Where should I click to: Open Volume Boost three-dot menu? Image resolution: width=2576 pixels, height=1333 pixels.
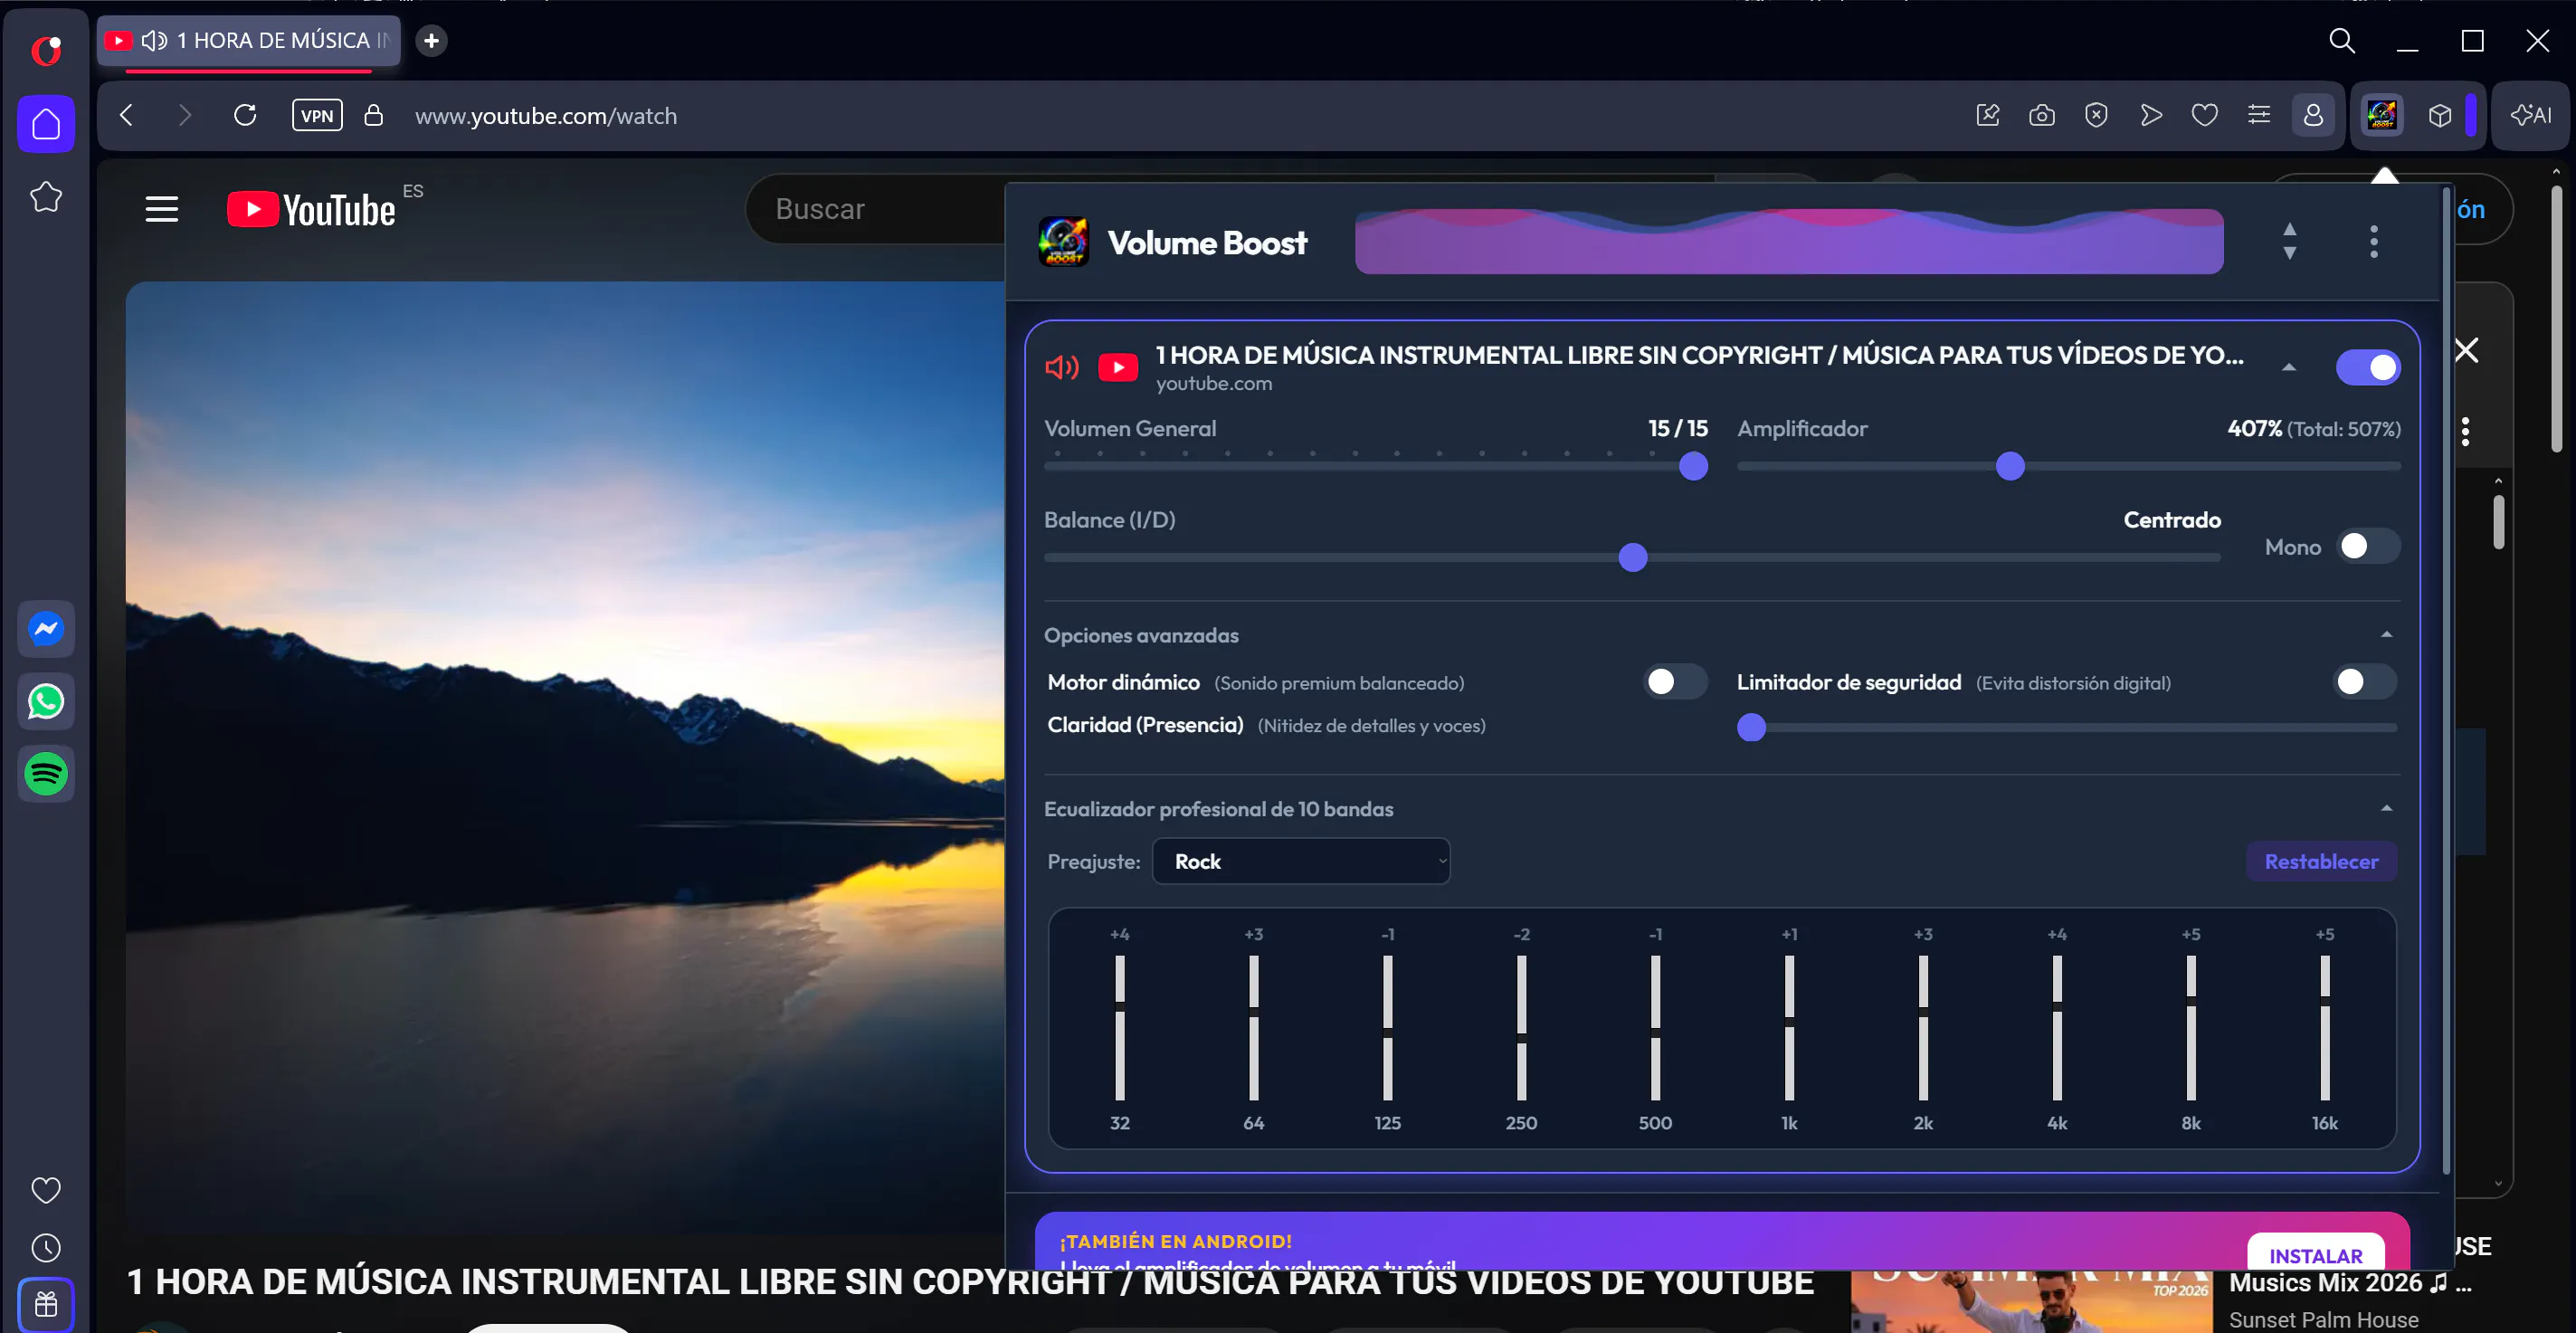point(2373,241)
